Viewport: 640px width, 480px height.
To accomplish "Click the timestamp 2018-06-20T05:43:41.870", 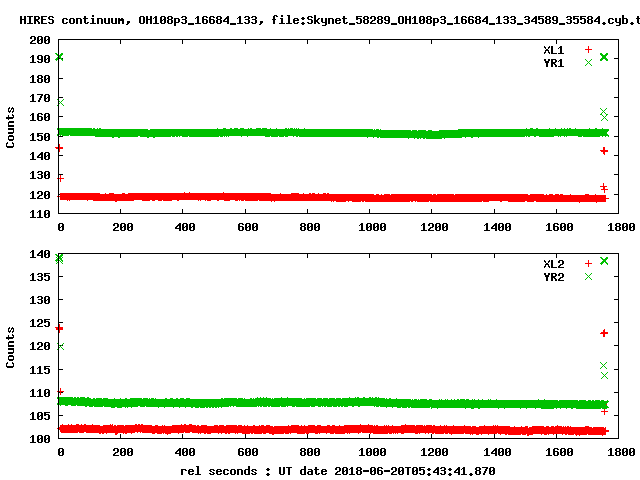I will [415, 471].
